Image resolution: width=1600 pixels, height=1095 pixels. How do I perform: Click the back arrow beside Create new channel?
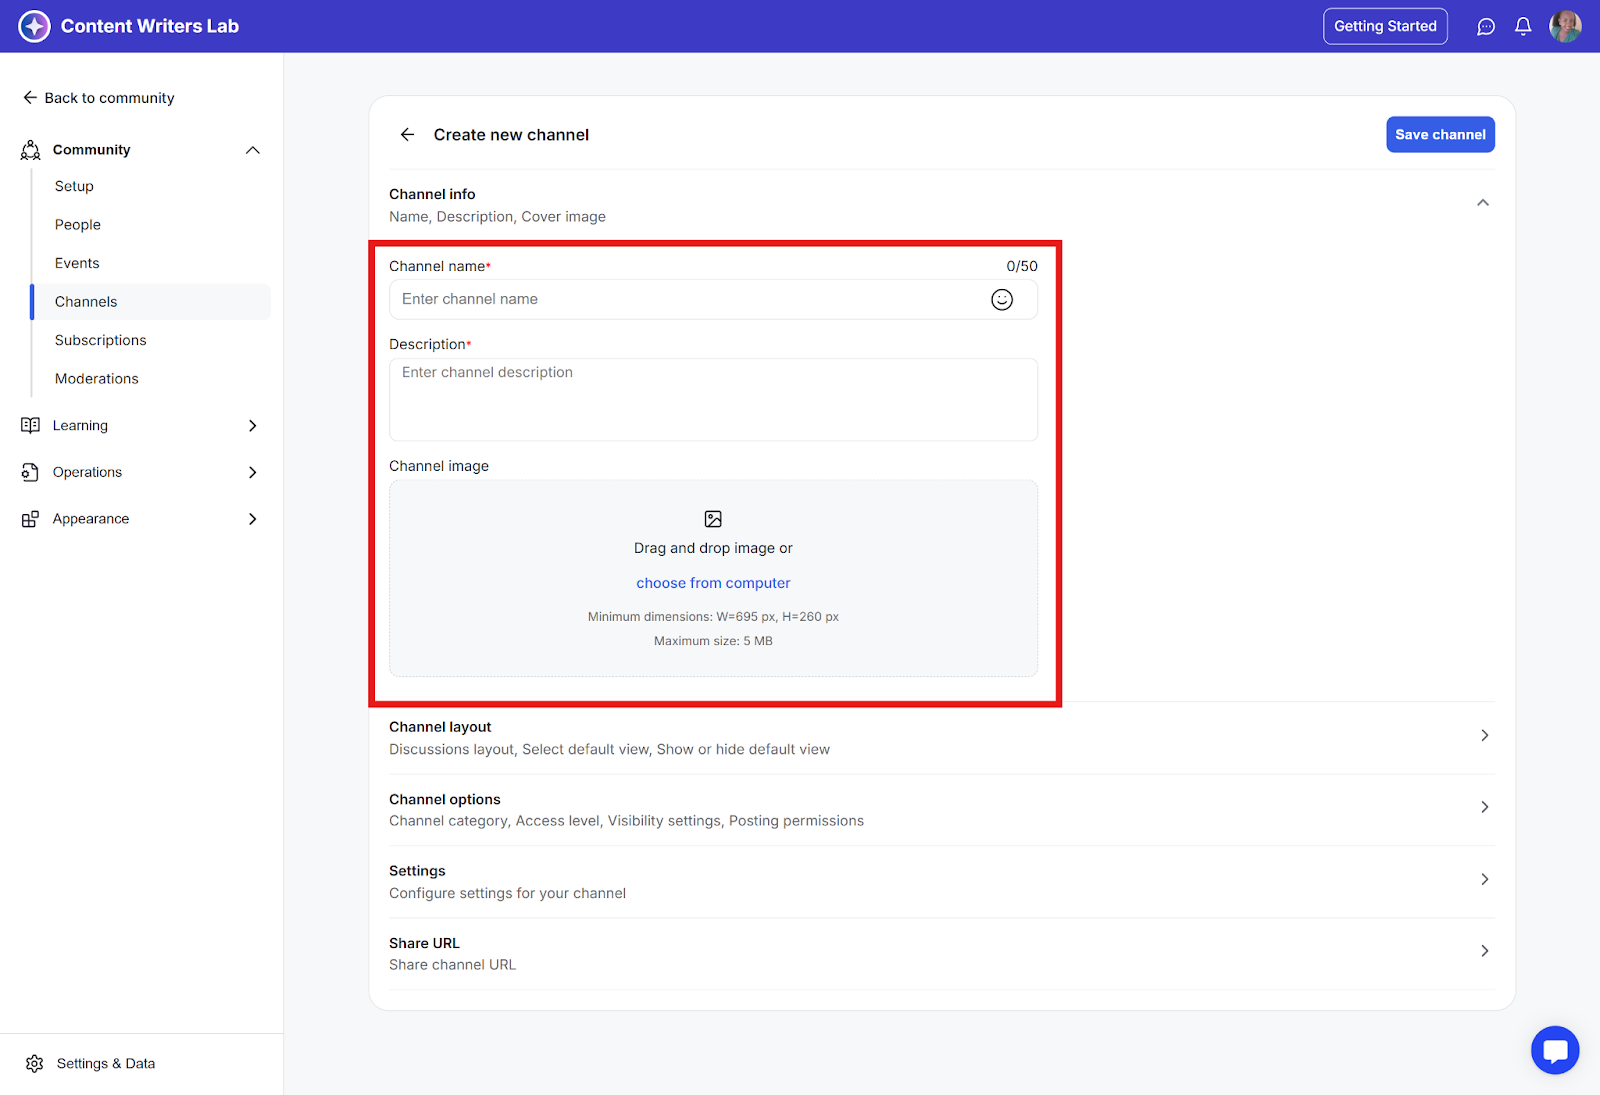click(407, 135)
